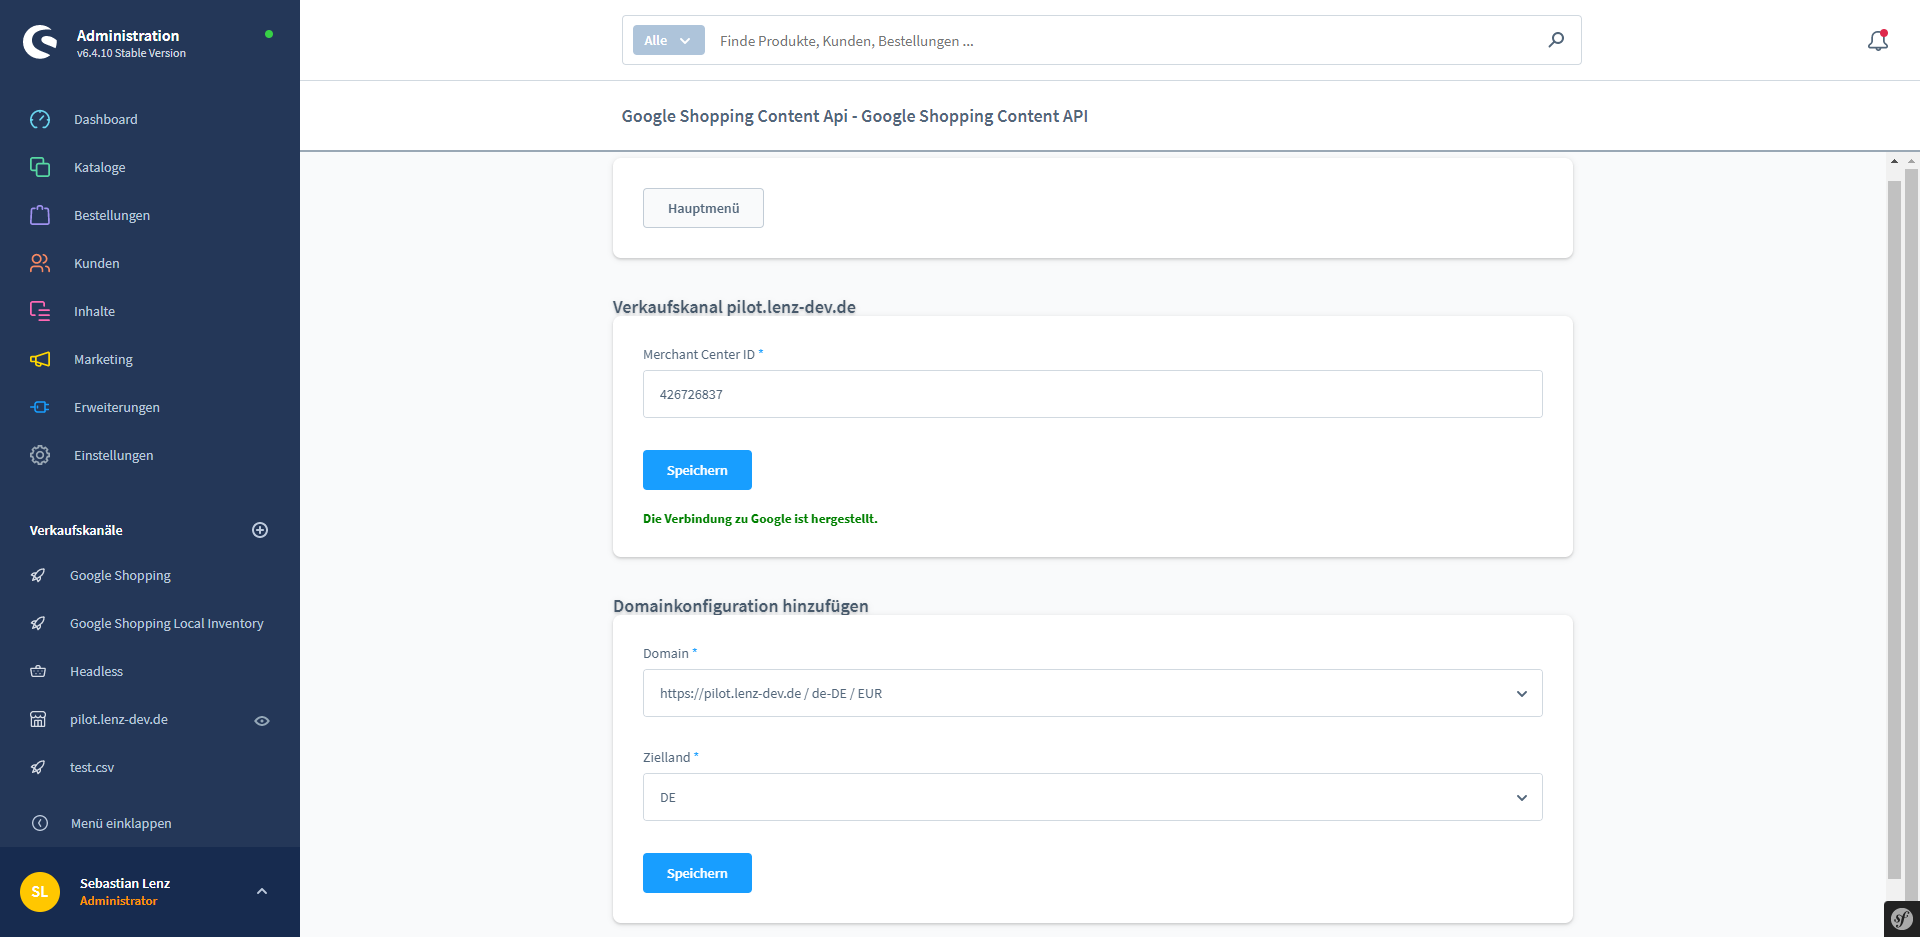The width and height of the screenshot is (1920, 937).
Task: Click scrollbar up arrow
Action: click(x=1894, y=161)
